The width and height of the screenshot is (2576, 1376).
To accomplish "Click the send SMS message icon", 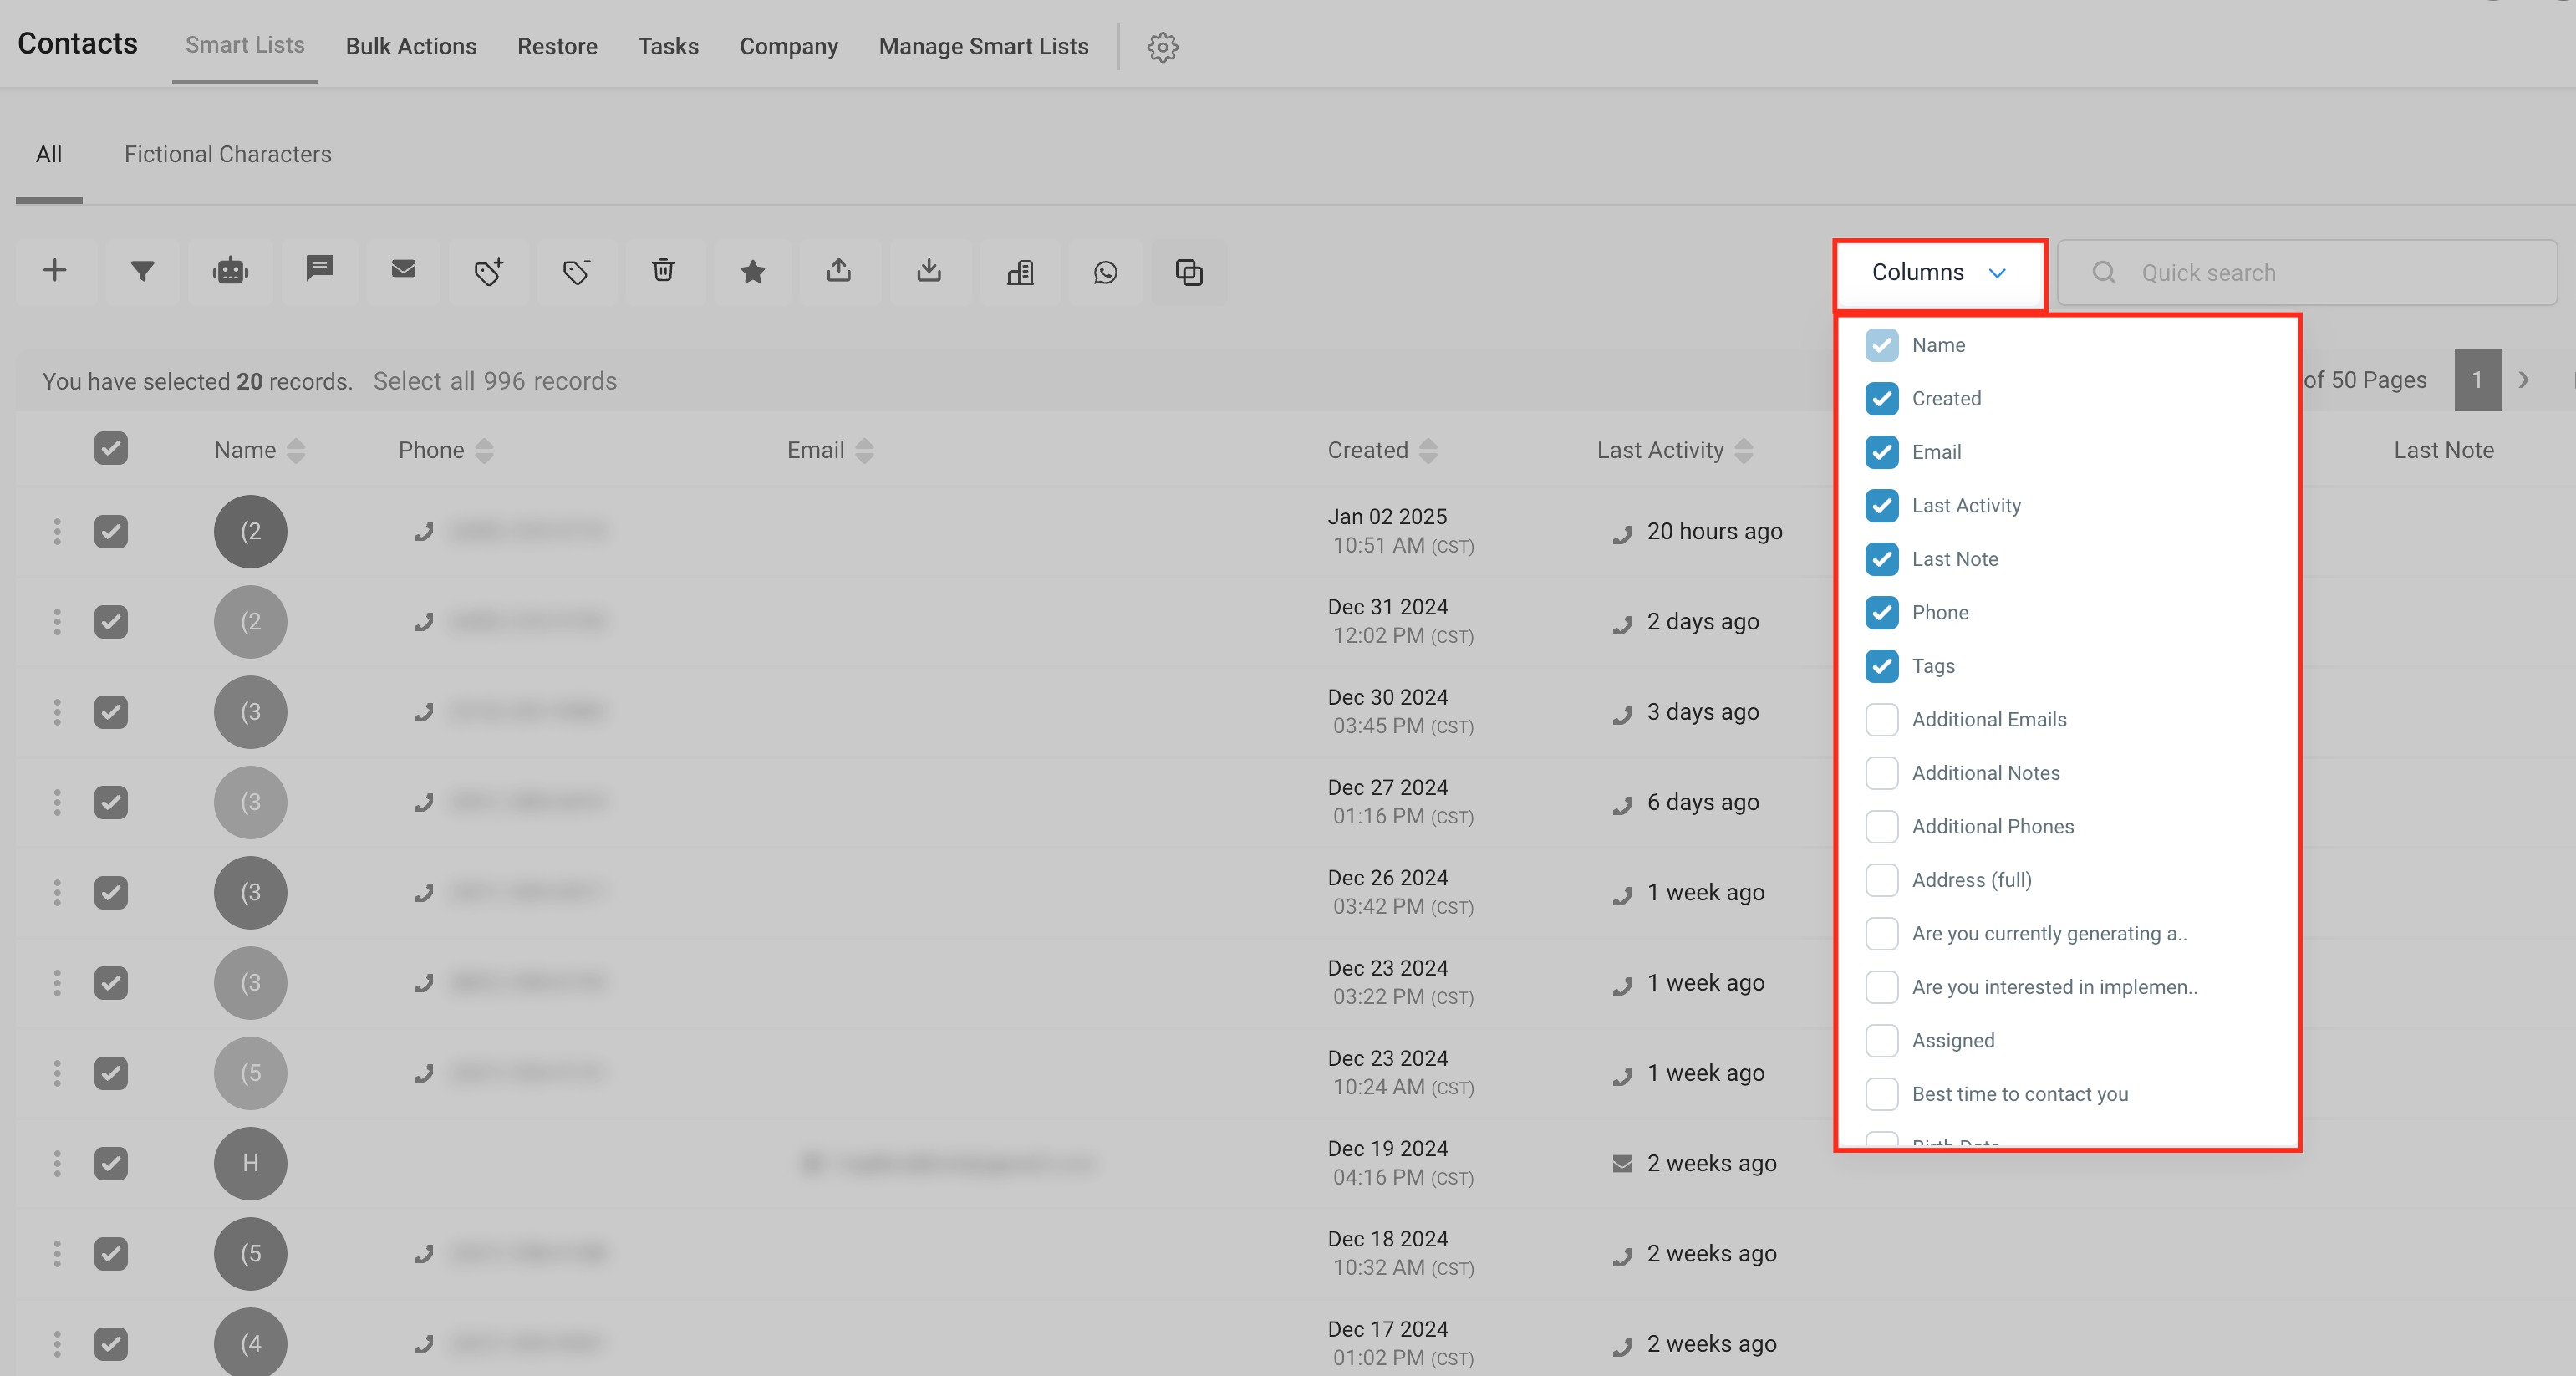I will click(x=319, y=269).
